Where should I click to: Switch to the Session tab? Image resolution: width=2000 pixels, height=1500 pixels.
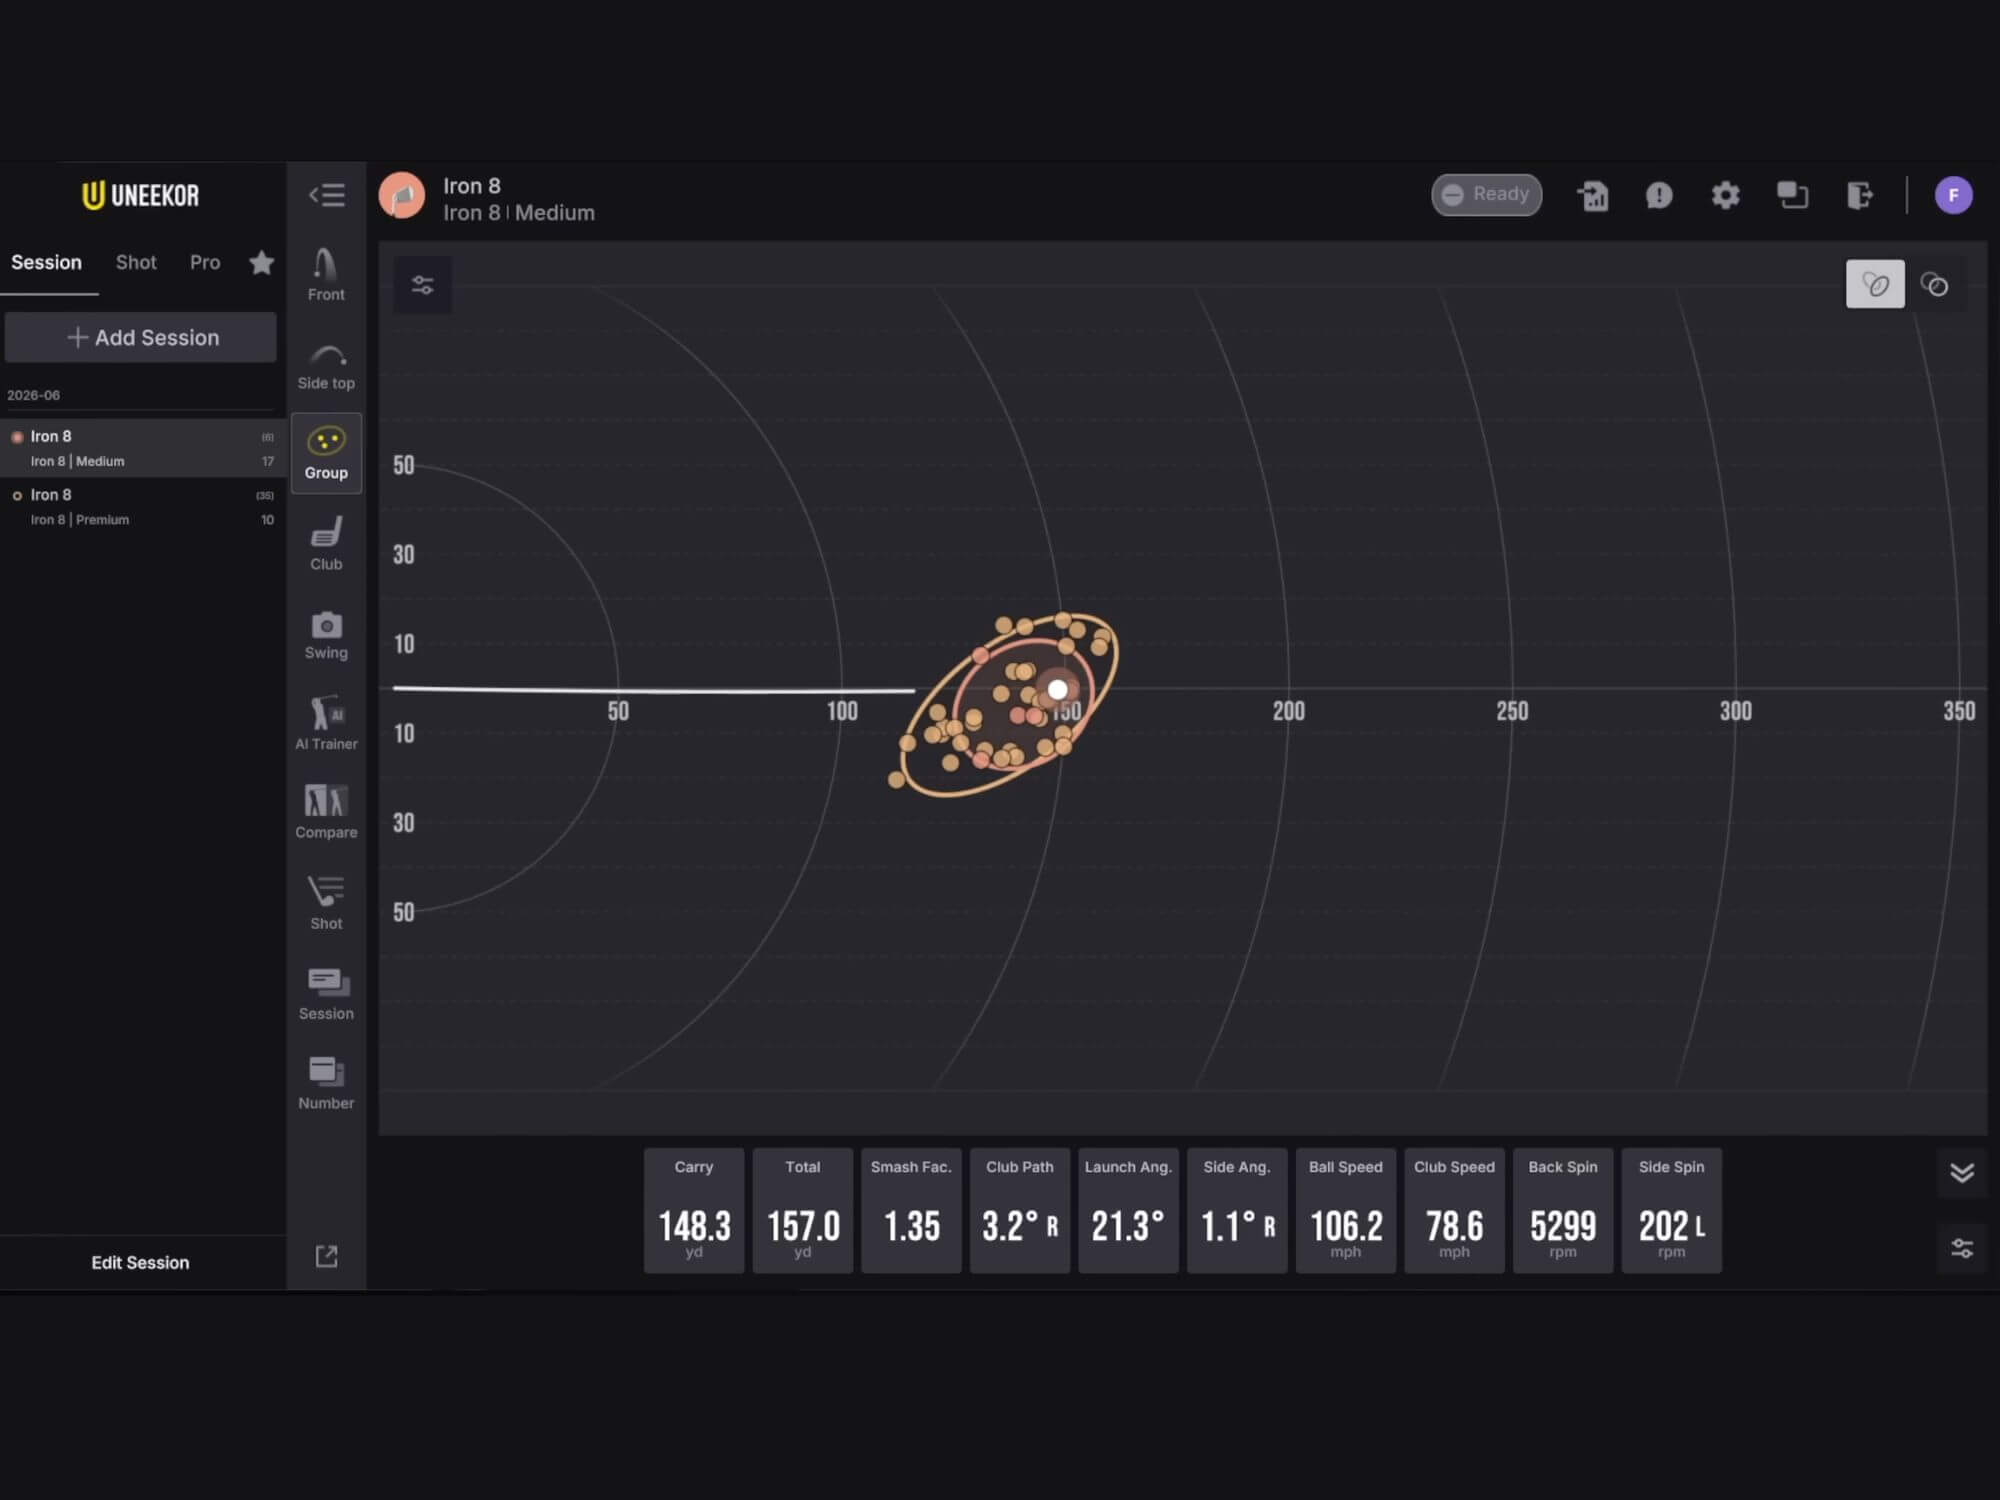47,262
